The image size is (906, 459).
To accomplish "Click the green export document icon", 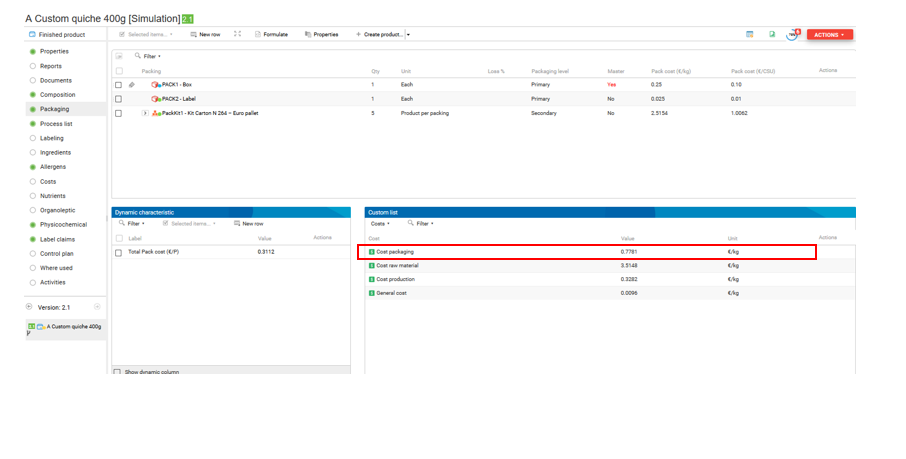I will click(x=772, y=35).
